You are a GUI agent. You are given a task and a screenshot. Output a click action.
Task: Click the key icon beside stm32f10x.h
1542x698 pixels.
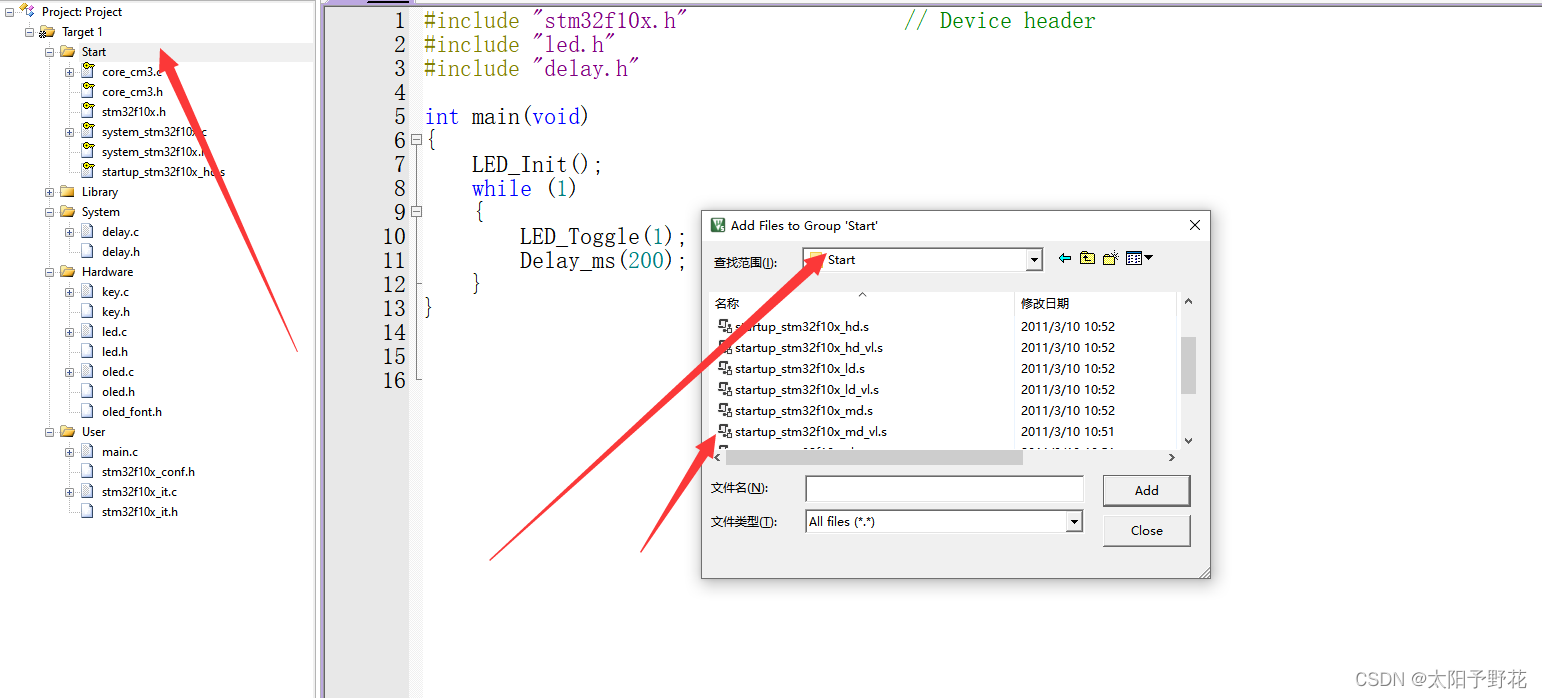point(88,111)
